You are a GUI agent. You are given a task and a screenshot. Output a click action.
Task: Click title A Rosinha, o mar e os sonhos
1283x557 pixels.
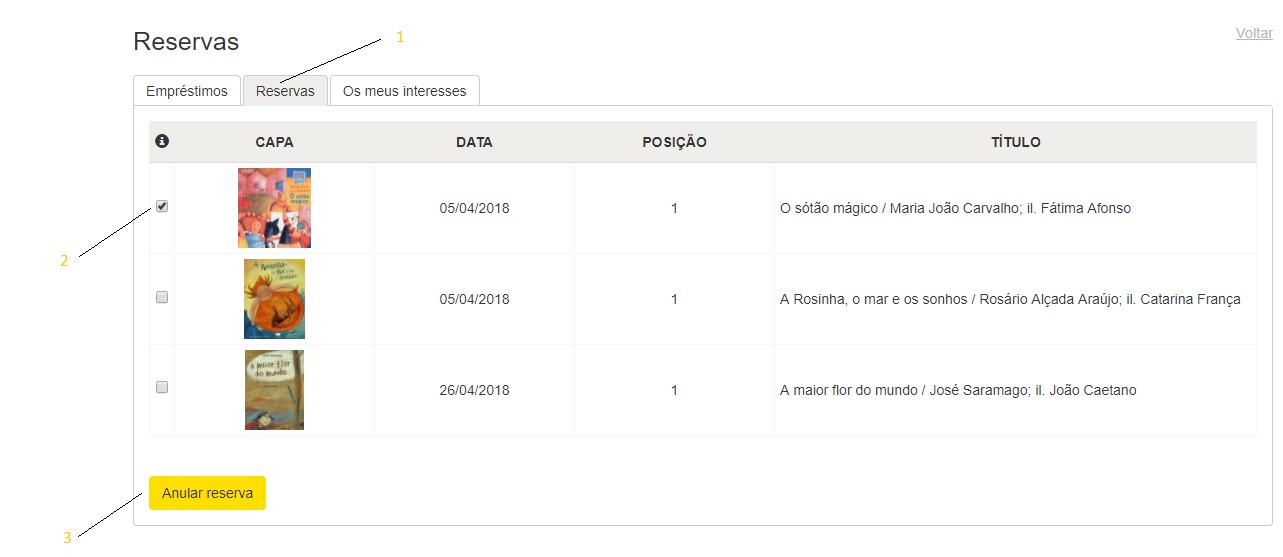point(1010,299)
